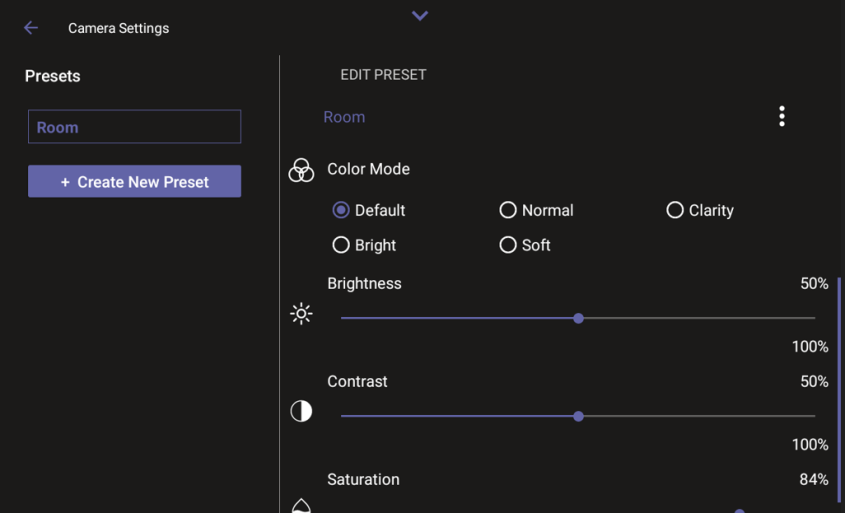Click the Saturation slider handle

point(739,511)
